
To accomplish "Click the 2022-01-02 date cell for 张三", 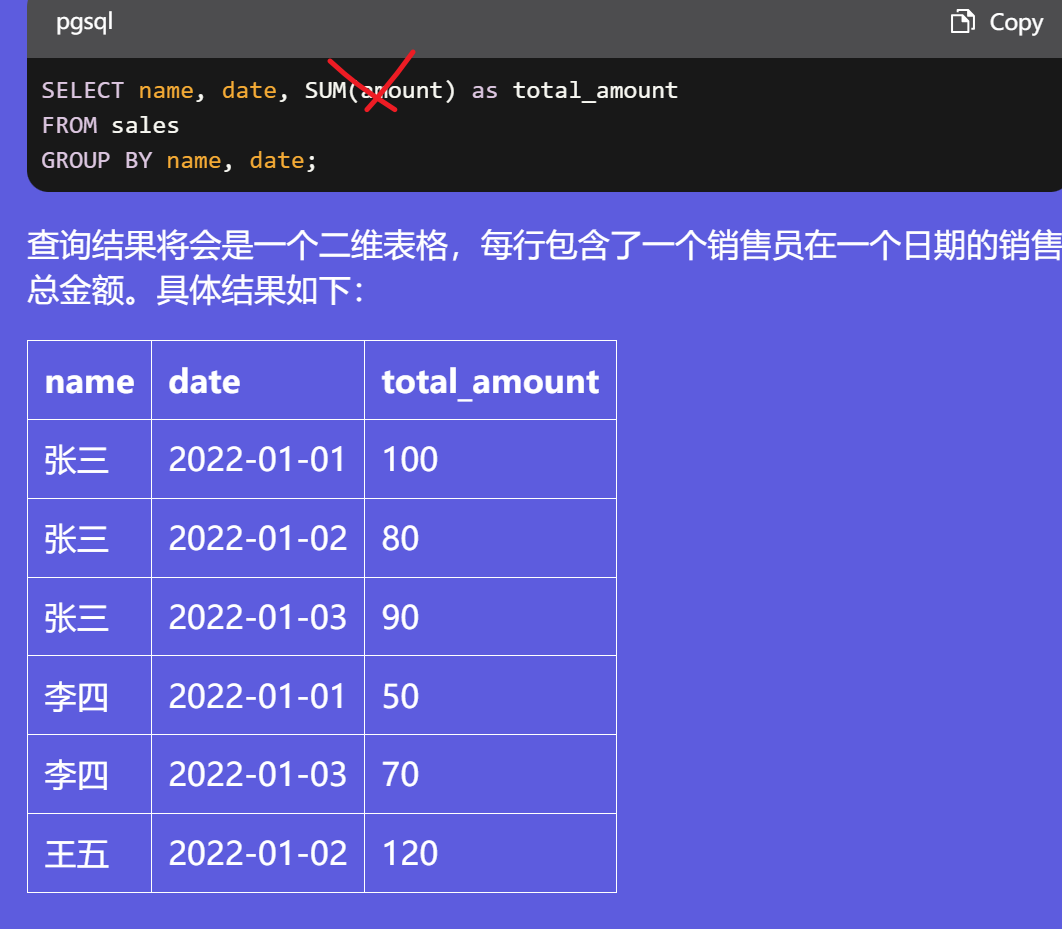I will [x=257, y=539].
